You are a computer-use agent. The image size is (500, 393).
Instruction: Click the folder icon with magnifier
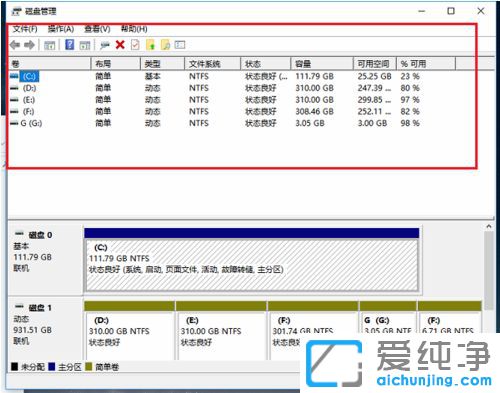click(165, 45)
